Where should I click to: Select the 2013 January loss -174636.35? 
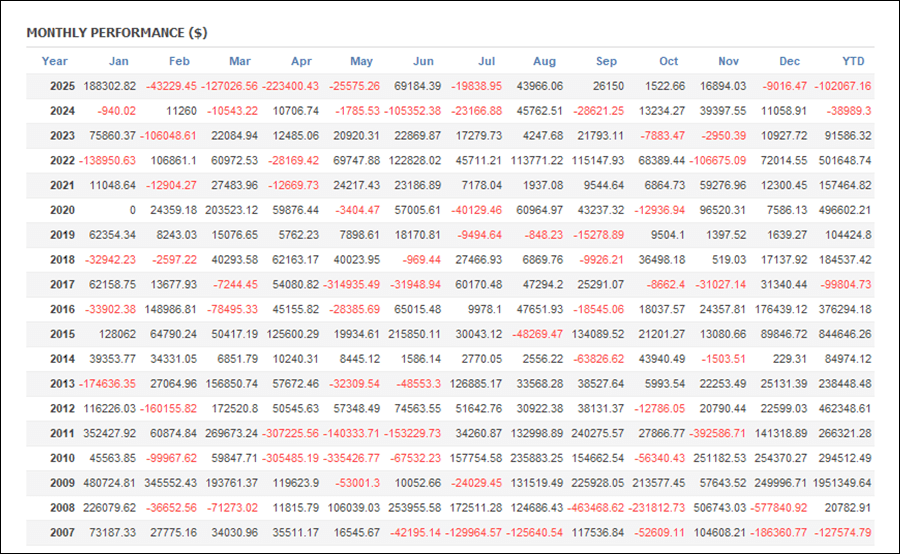coord(105,383)
